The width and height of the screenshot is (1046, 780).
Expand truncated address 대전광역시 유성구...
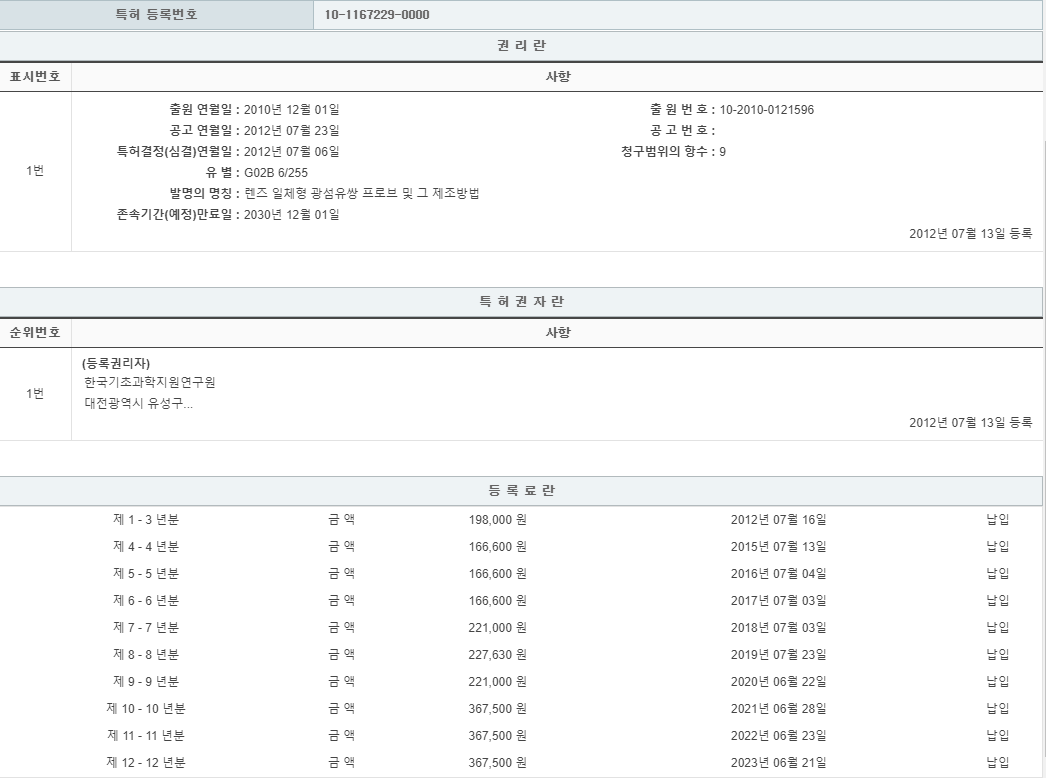139,404
